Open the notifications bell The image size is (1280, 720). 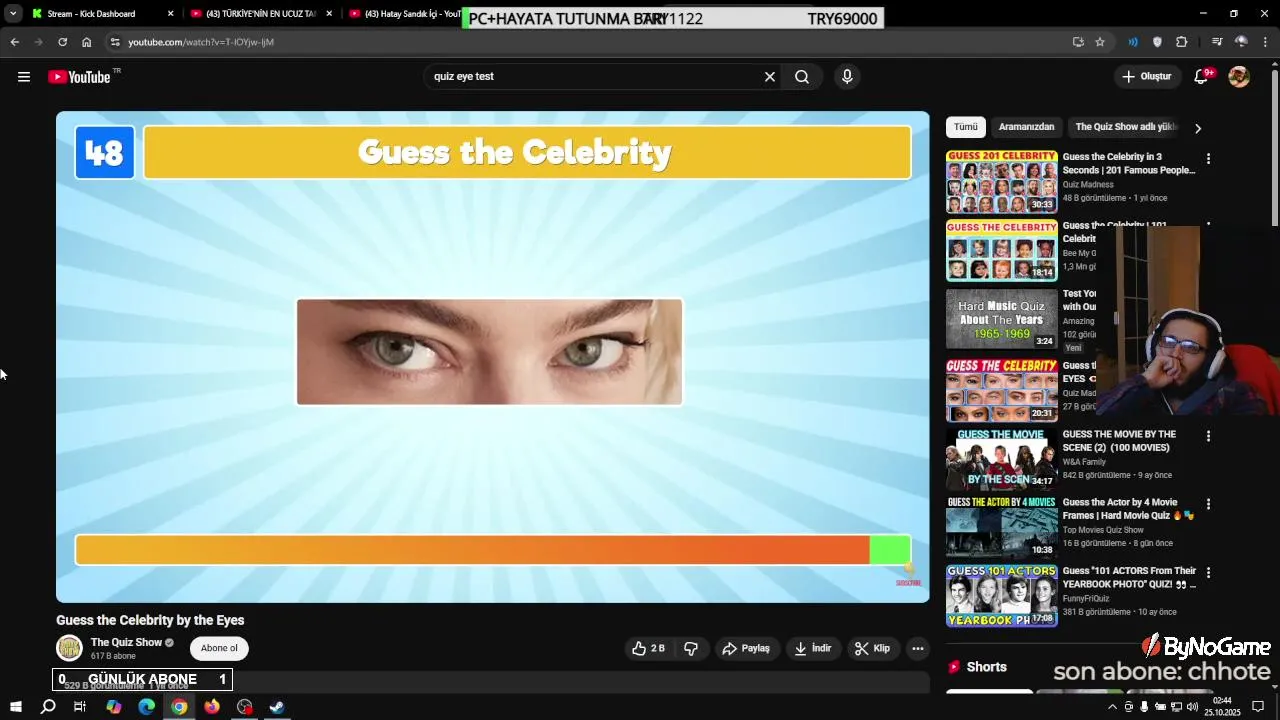(x=1203, y=77)
